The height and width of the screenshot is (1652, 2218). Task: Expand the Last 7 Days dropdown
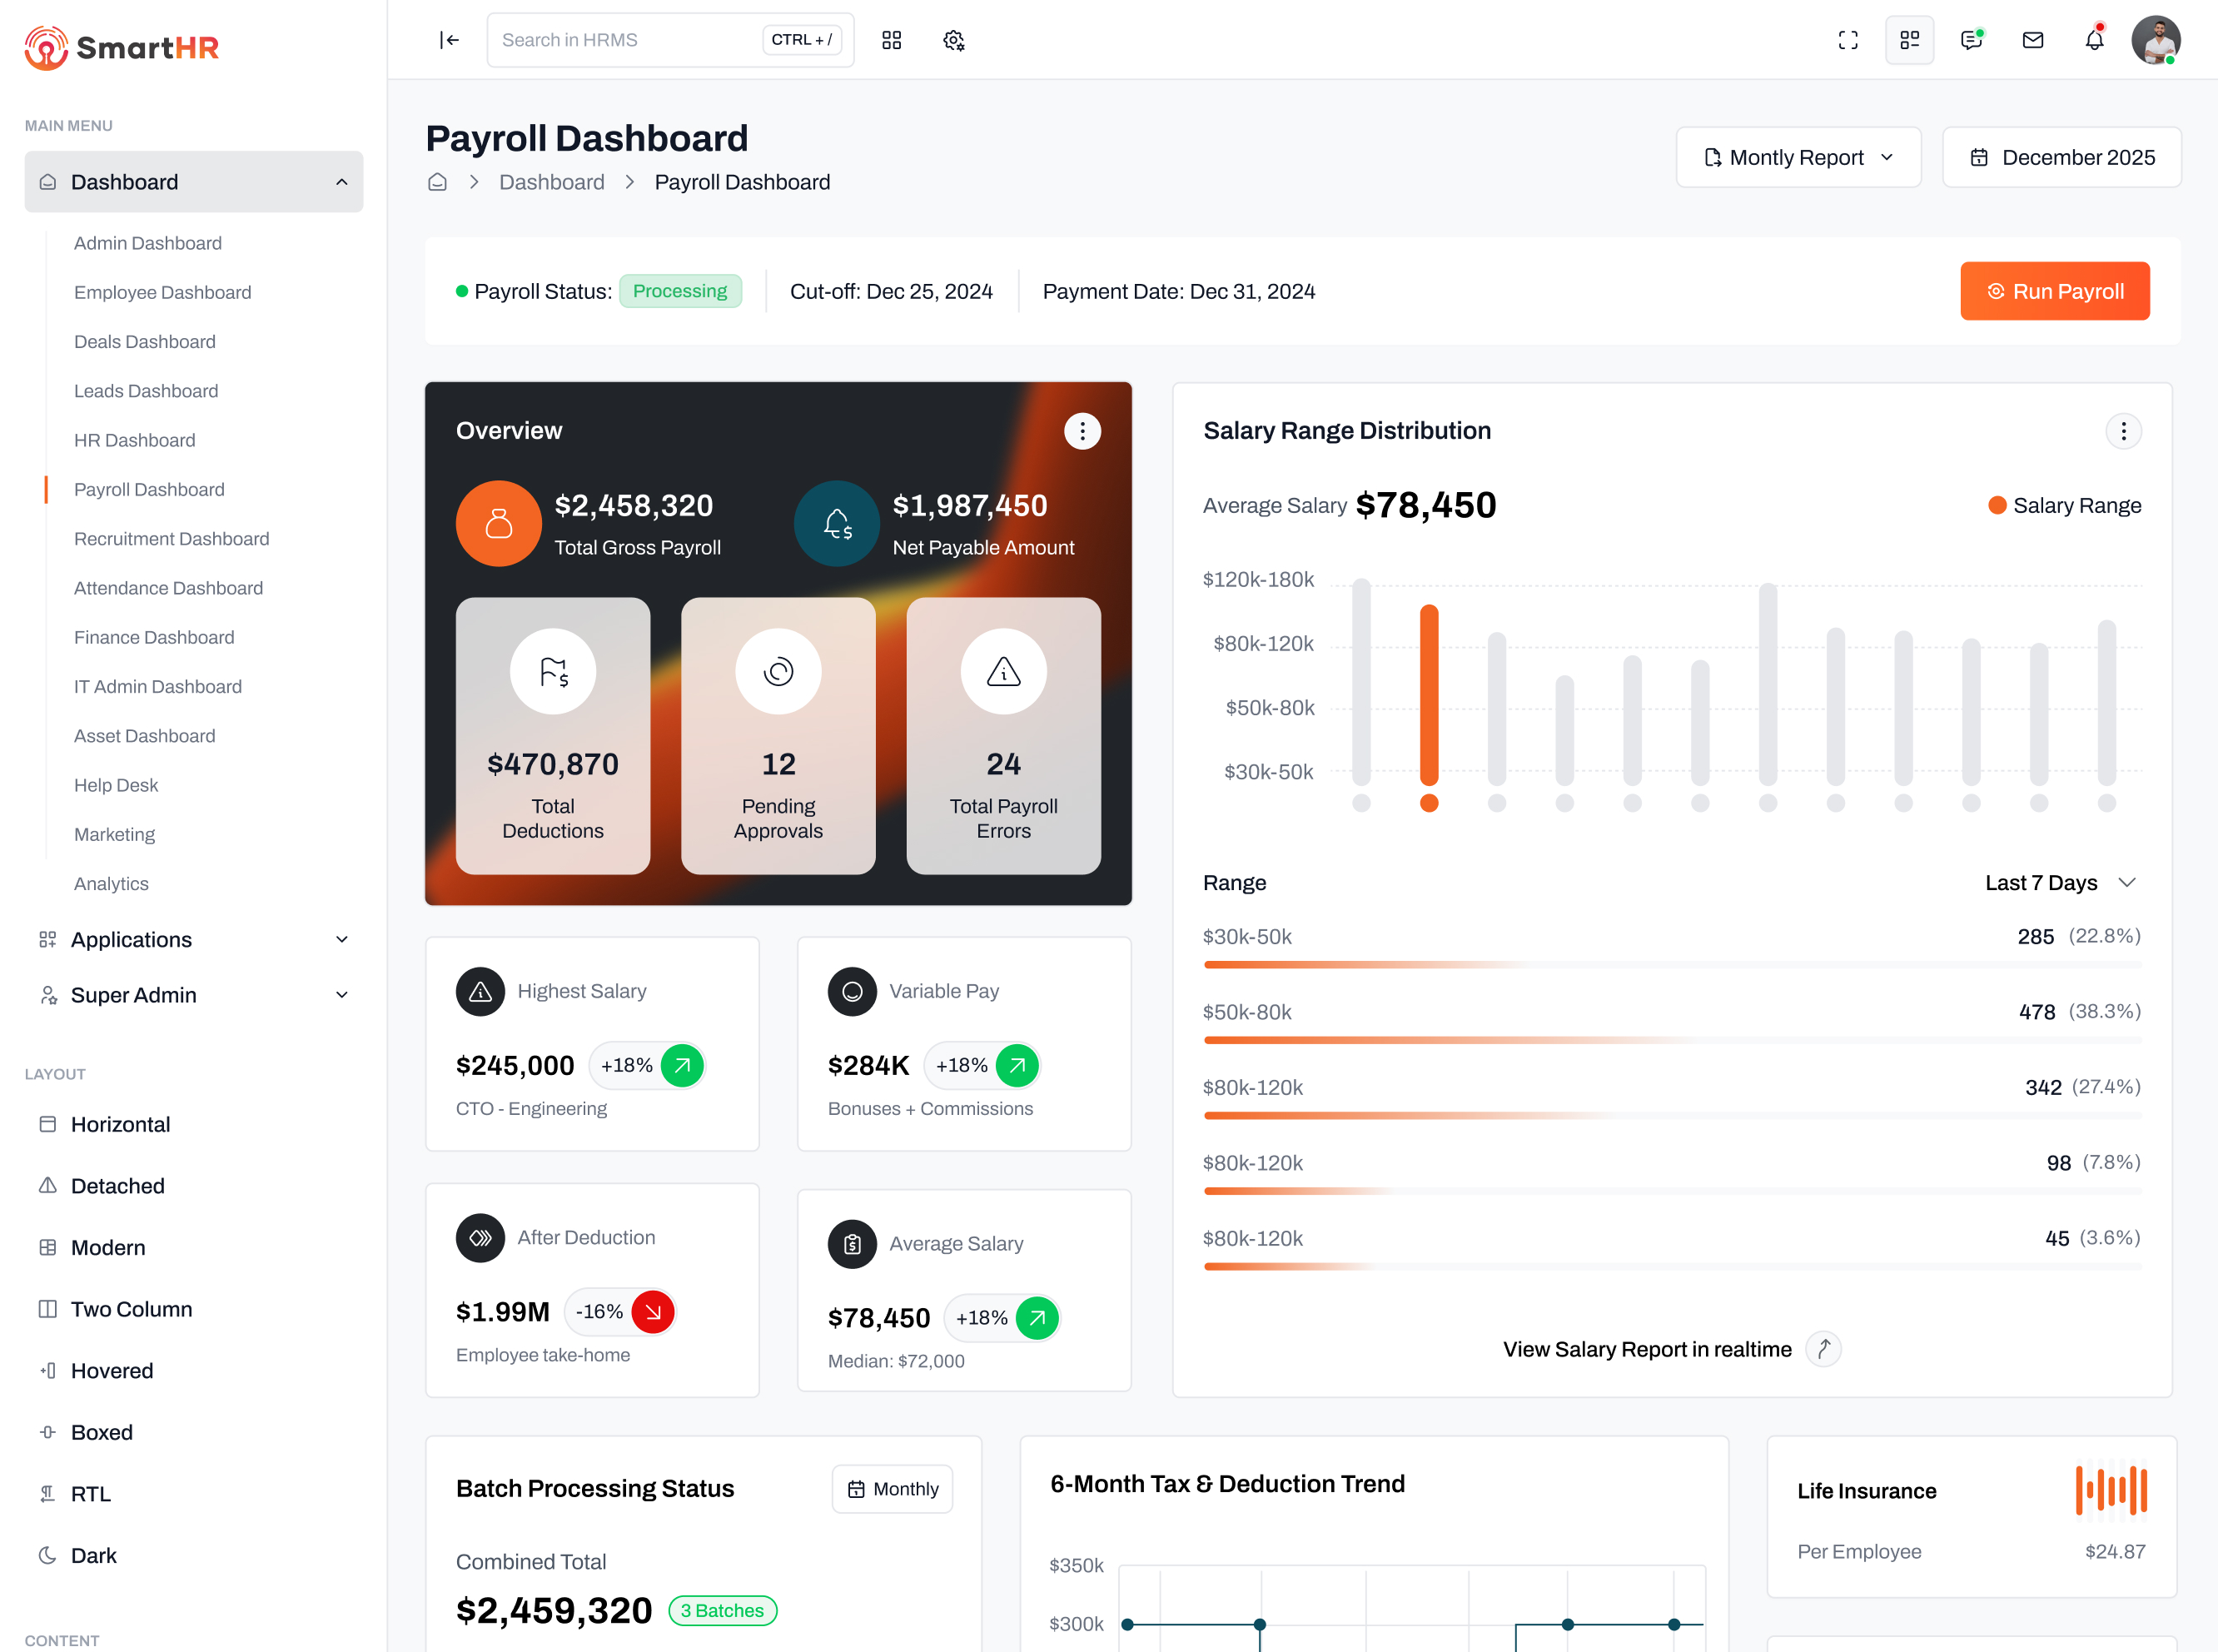tap(2059, 883)
